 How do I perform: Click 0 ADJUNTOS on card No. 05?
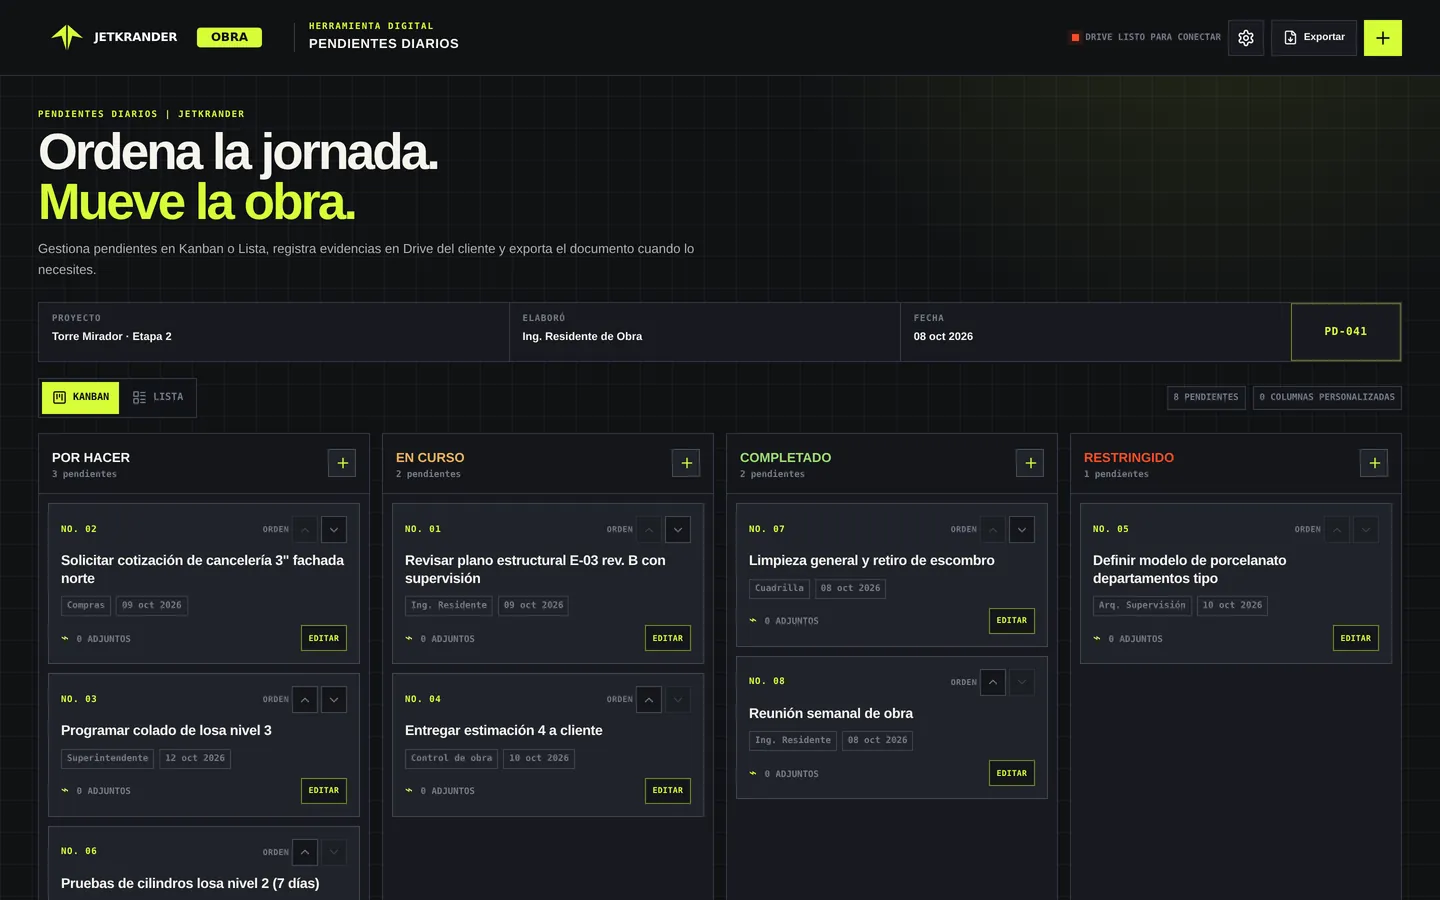[x=1128, y=639]
